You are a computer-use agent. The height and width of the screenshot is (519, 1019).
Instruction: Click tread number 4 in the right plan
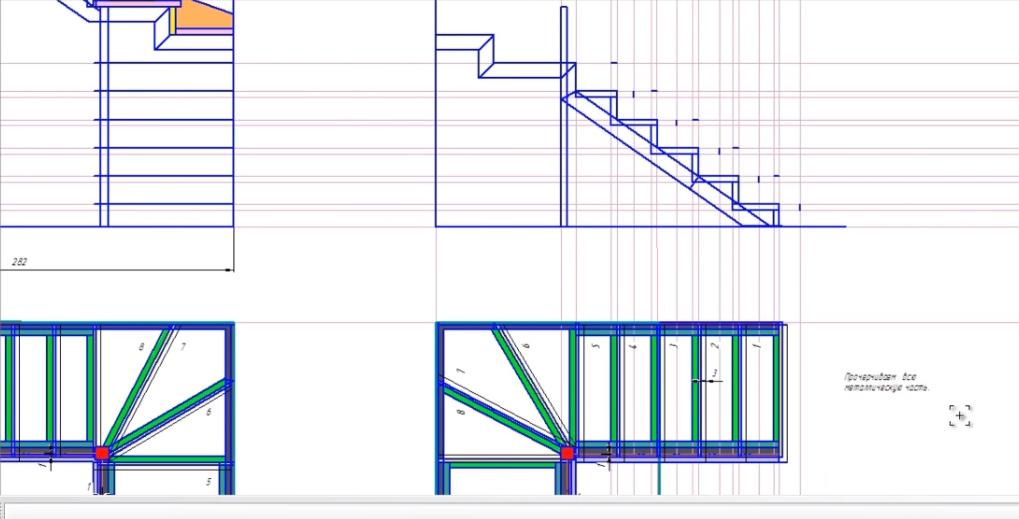pos(634,345)
